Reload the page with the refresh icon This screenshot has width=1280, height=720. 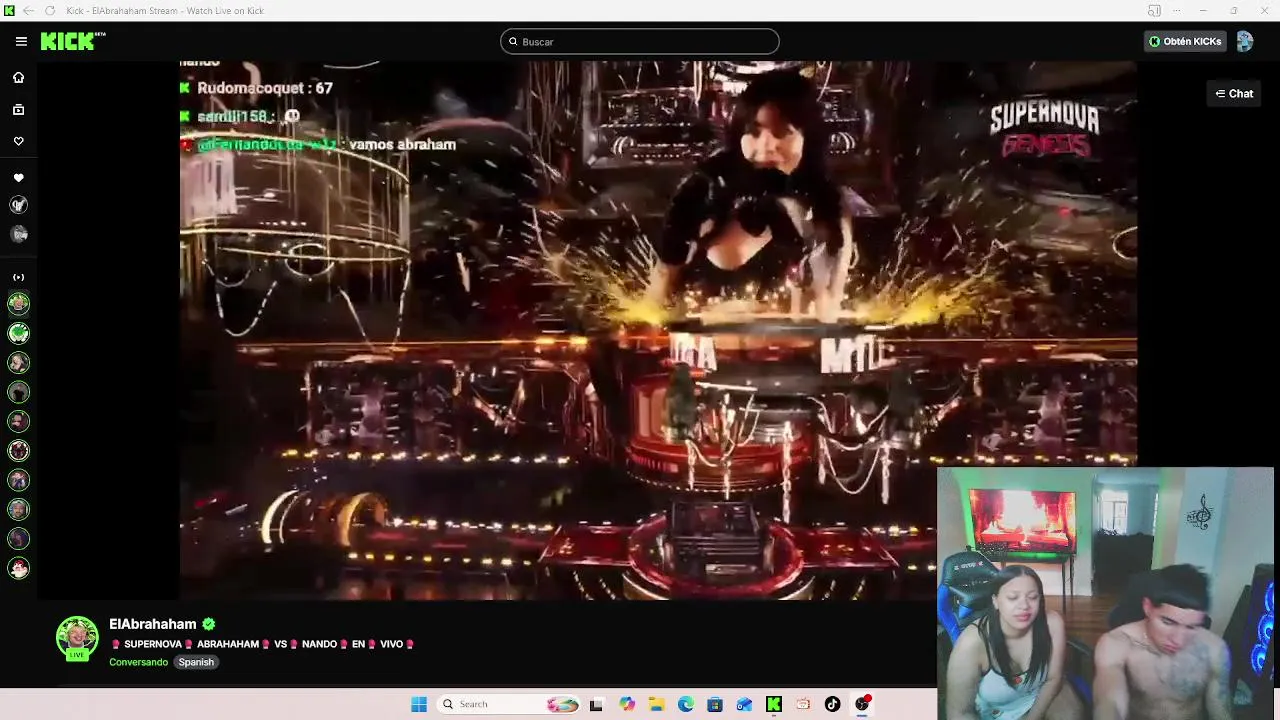pyautogui.click(x=50, y=10)
